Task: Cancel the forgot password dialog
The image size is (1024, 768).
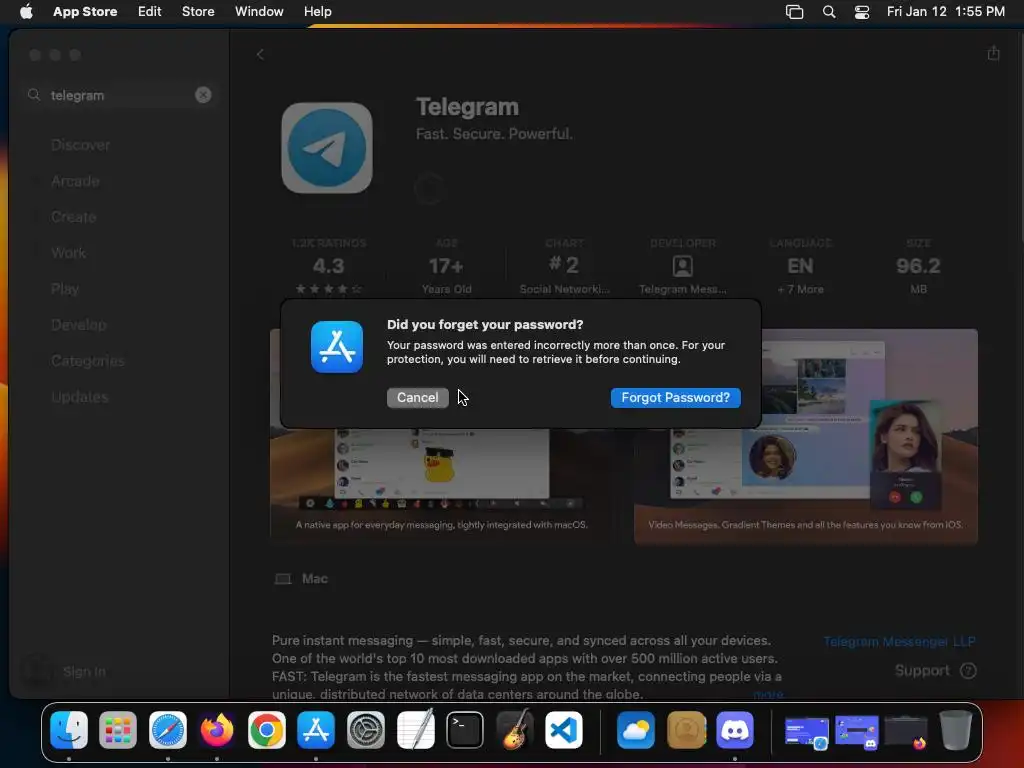Action: click(x=417, y=398)
